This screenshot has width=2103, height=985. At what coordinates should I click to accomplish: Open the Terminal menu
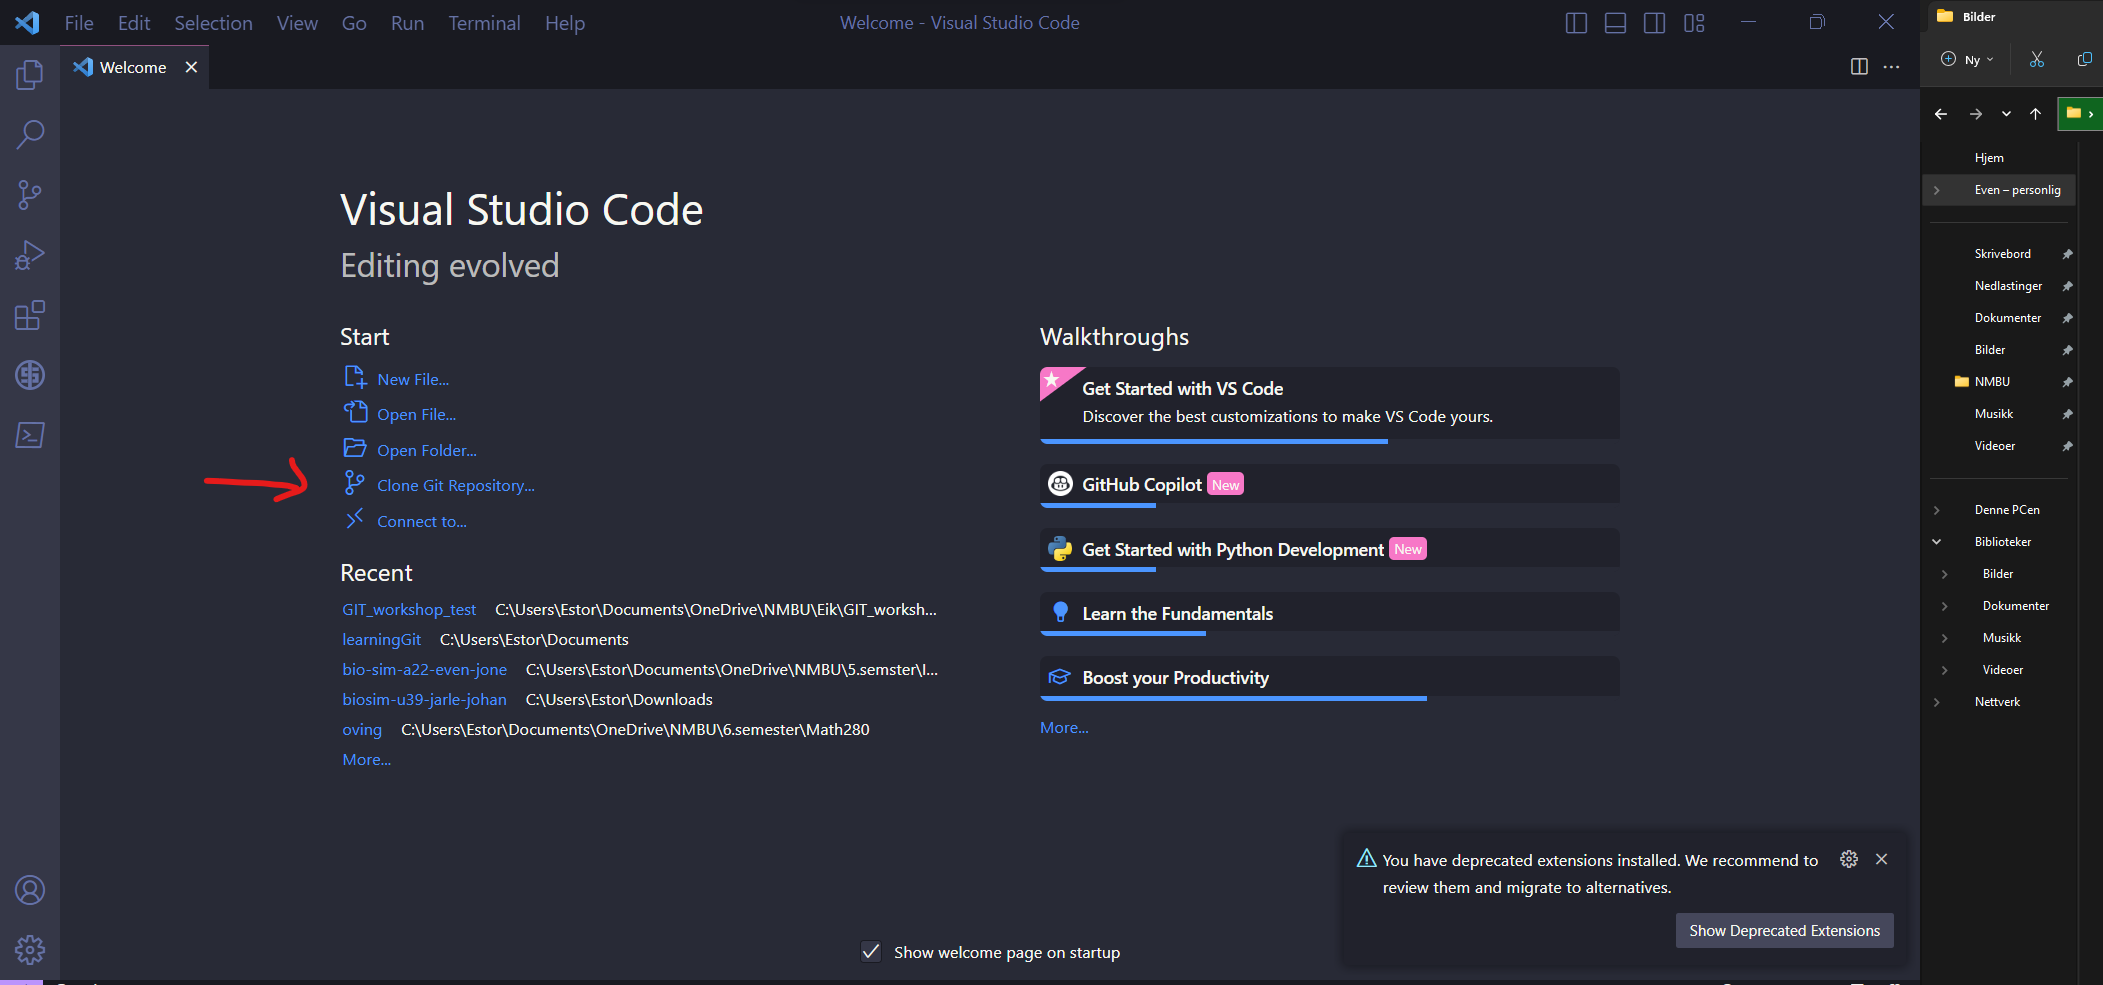point(484,23)
